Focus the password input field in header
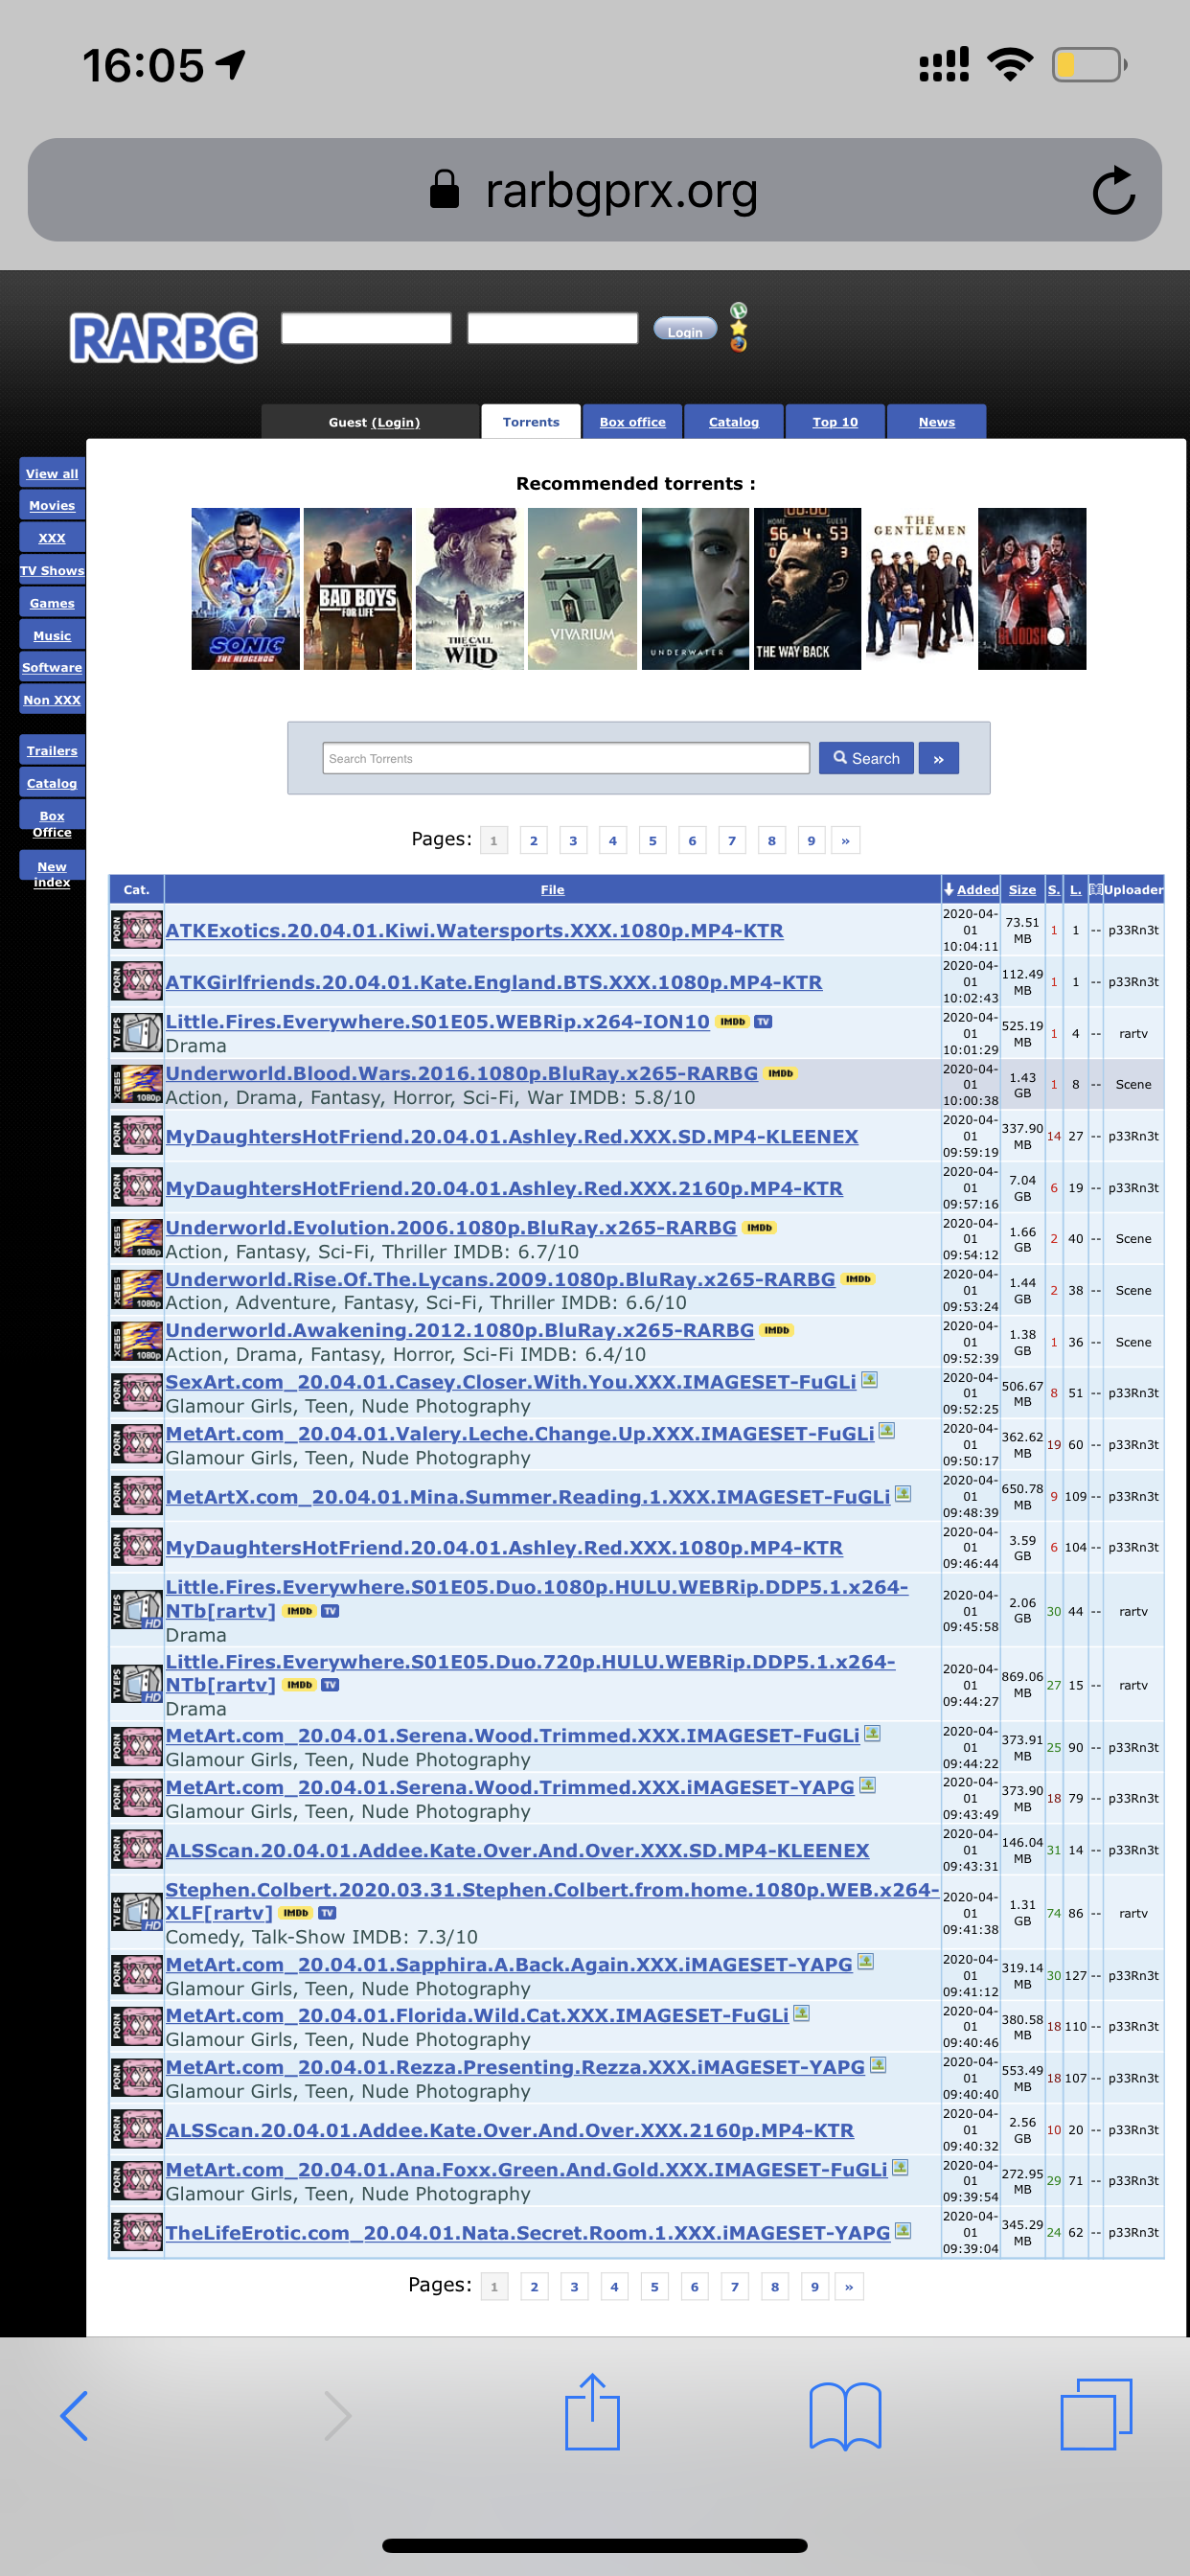The image size is (1190, 2576). coord(552,328)
